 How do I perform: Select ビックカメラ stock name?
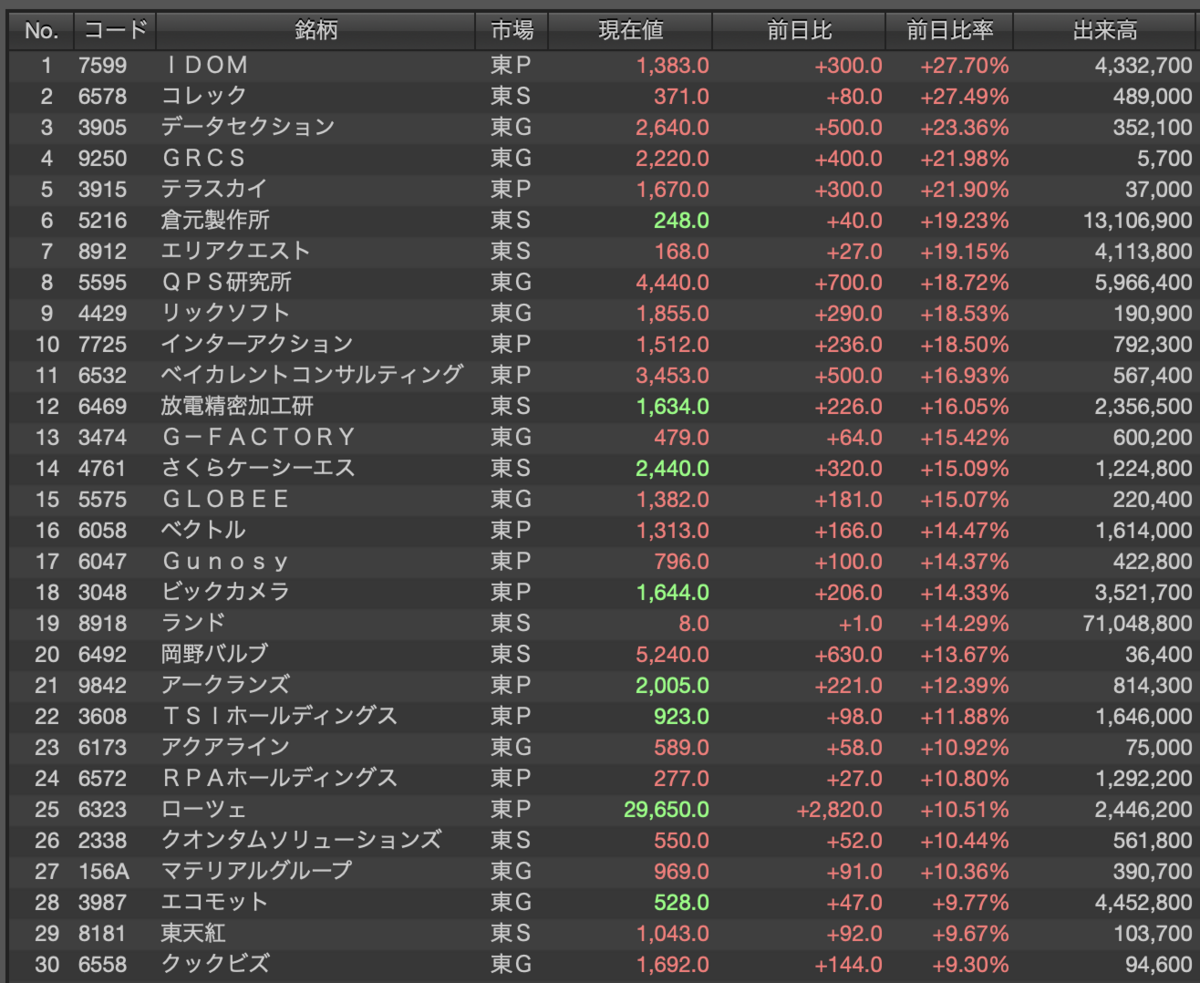(225, 592)
